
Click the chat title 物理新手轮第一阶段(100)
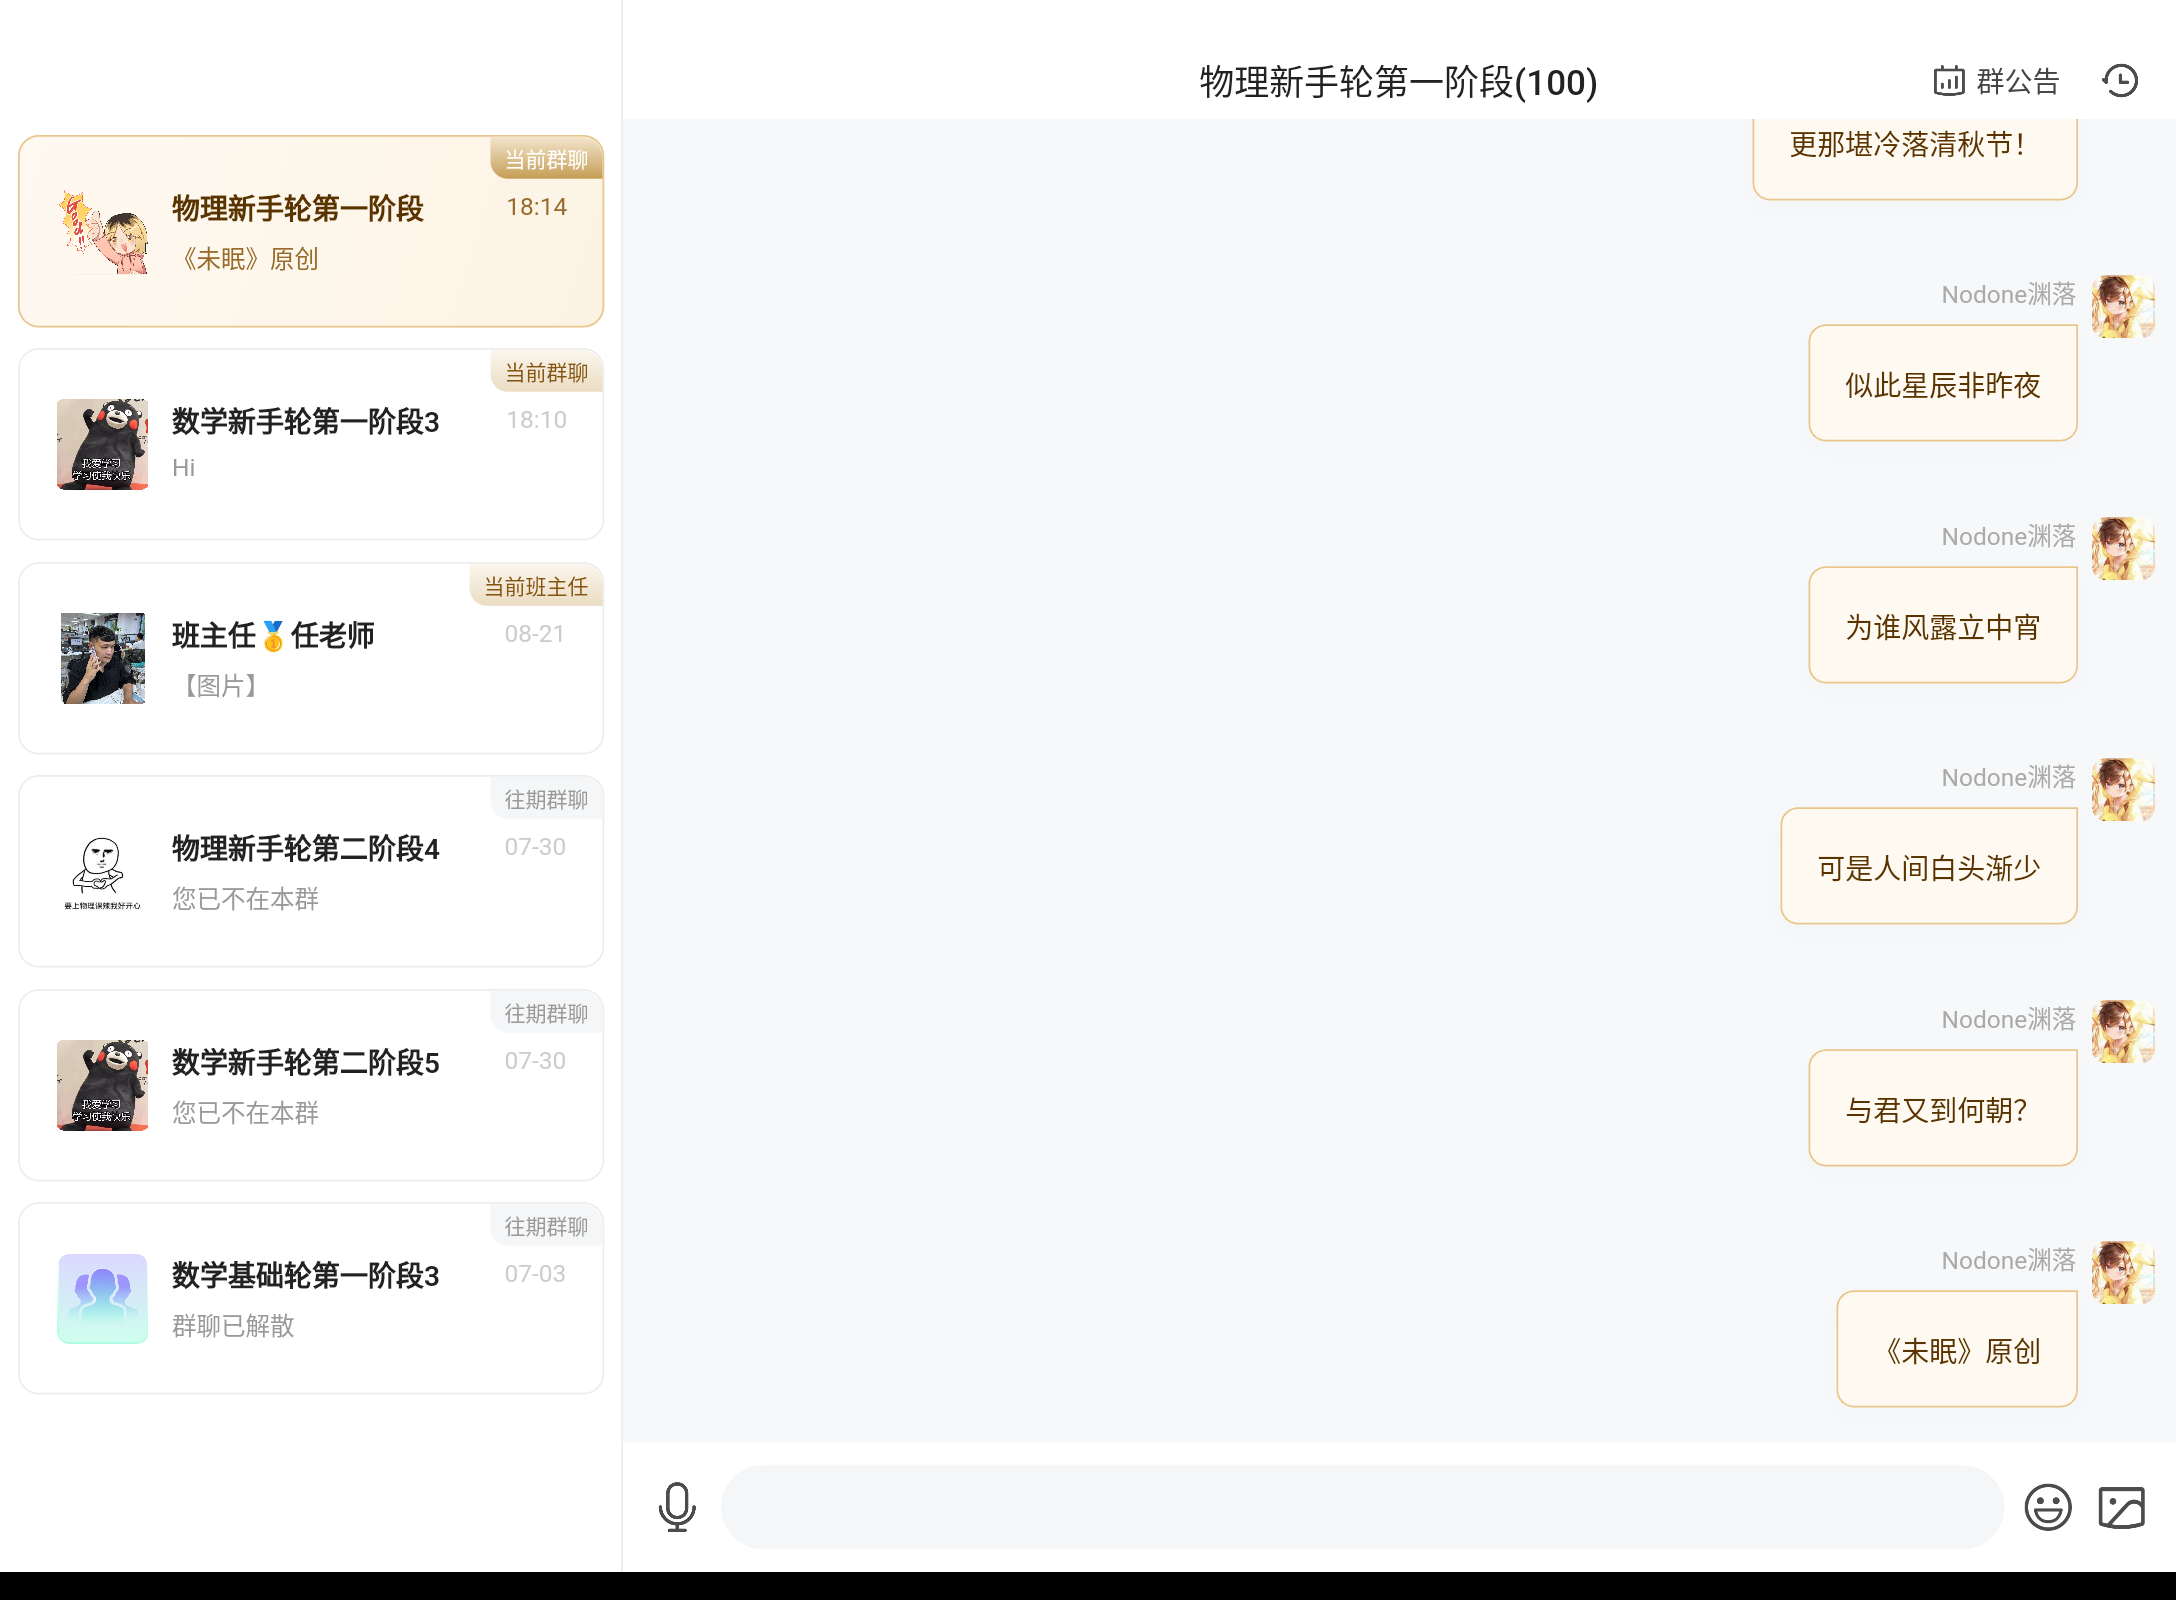pos(1398,82)
